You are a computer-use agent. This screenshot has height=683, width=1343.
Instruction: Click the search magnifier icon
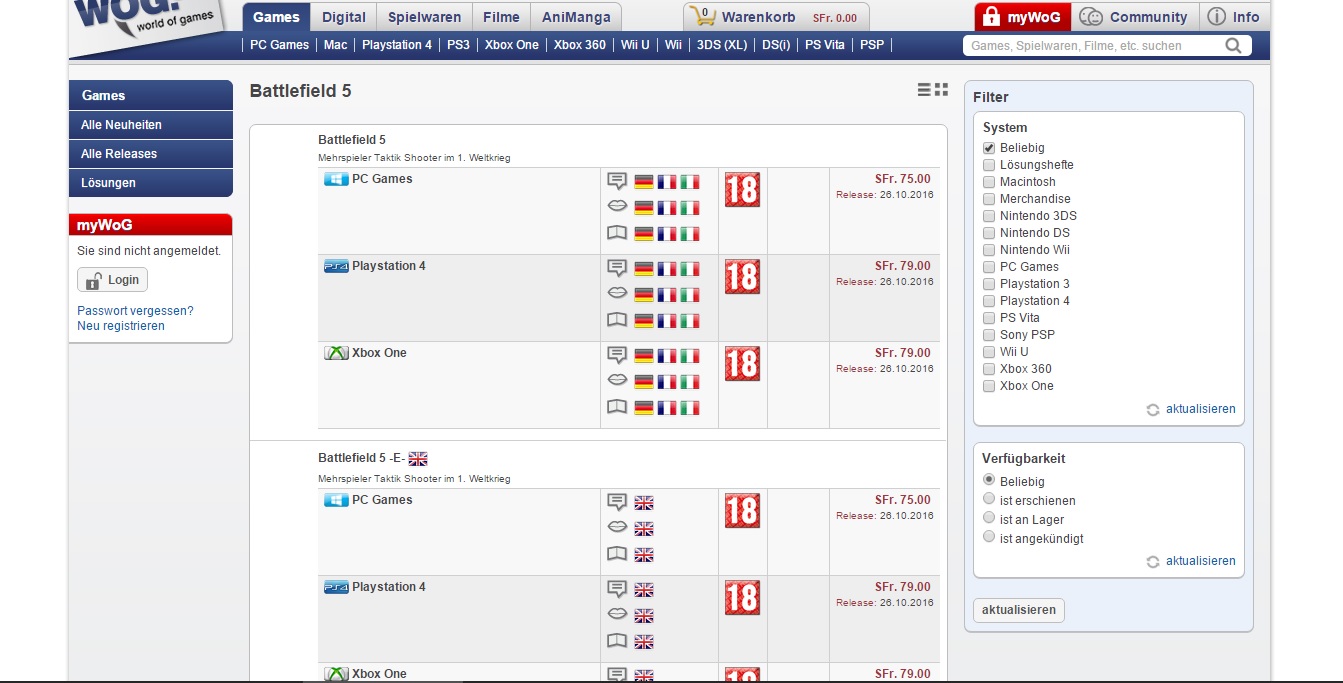click(x=1234, y=45)
